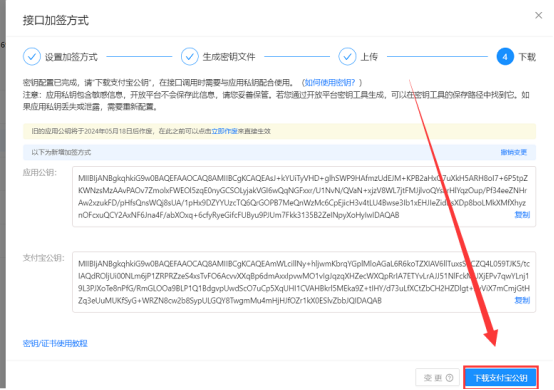Click the 生成密钥文件 step checkmark icon
The image size is (554, 390).
190,57
